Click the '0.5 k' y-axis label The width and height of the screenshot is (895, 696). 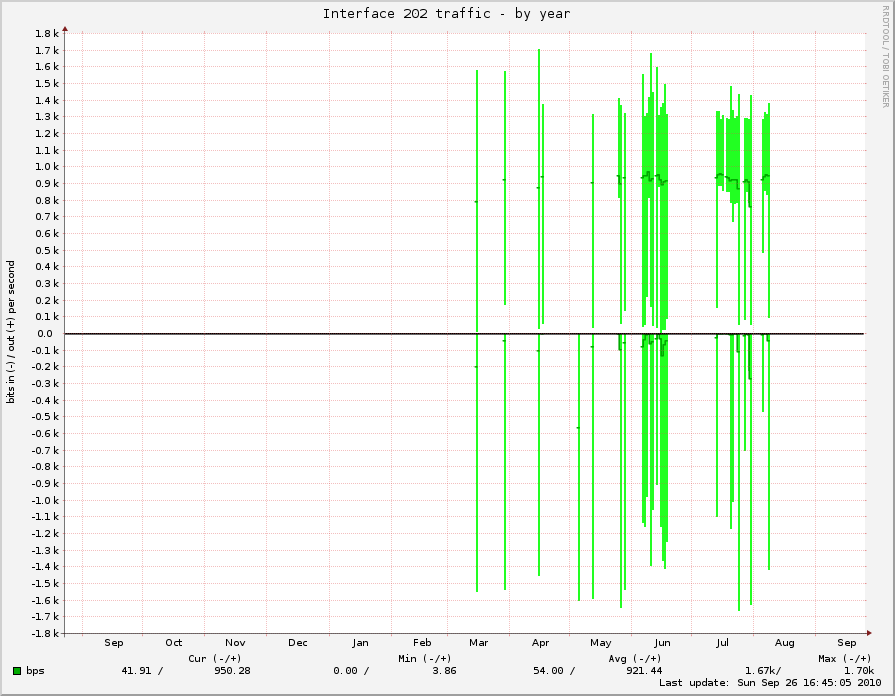(47, 250)
